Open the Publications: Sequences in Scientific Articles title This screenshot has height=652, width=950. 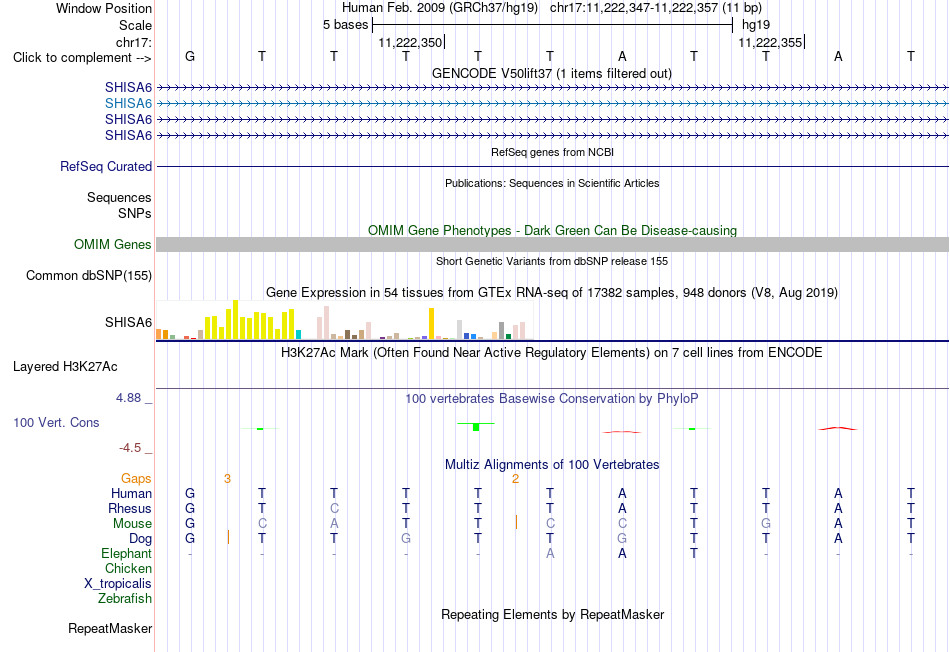(x=552, y=183)
